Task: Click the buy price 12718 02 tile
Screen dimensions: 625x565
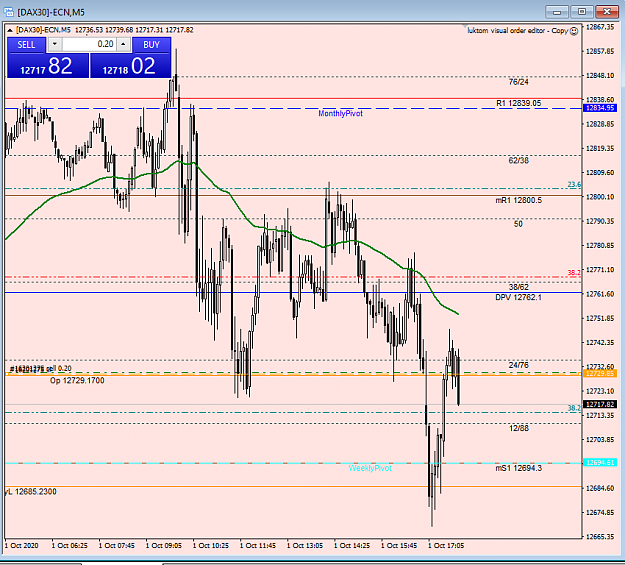Action: tap(131, 66)
